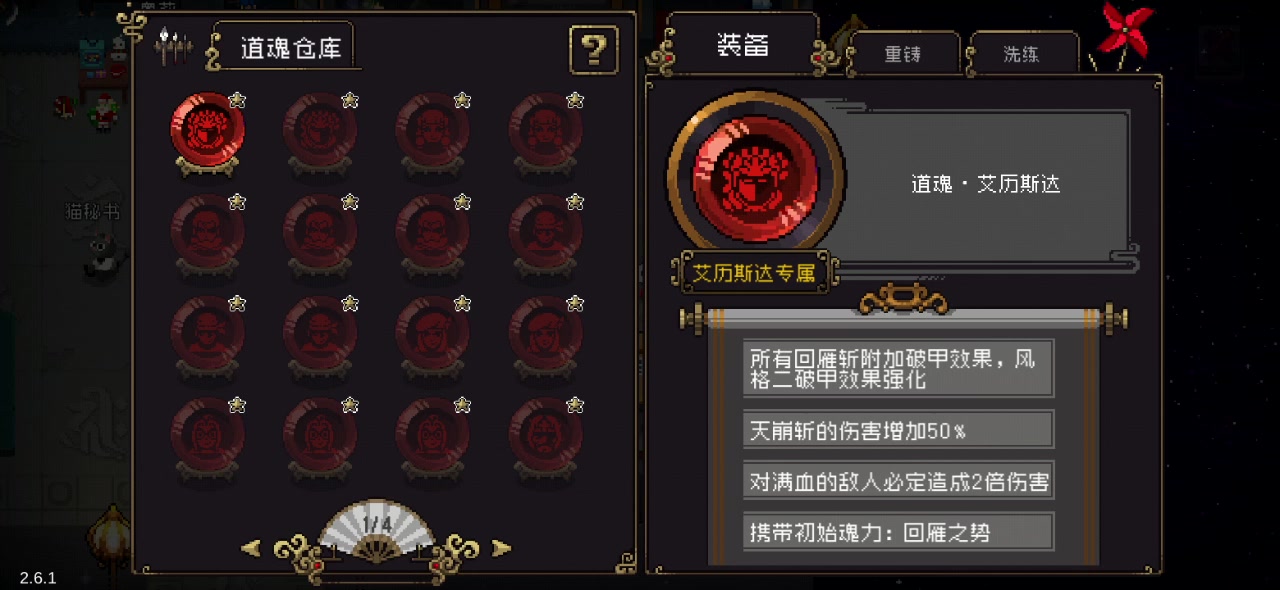
Task: Select second soul orb in first row
Action: point(319,130)
